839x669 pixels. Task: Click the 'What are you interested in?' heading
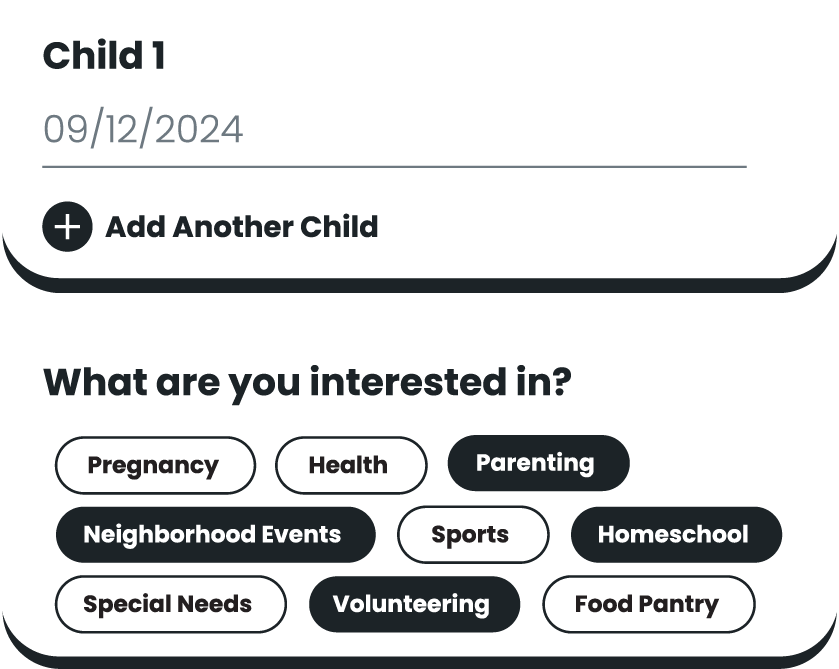coord(307,383)
